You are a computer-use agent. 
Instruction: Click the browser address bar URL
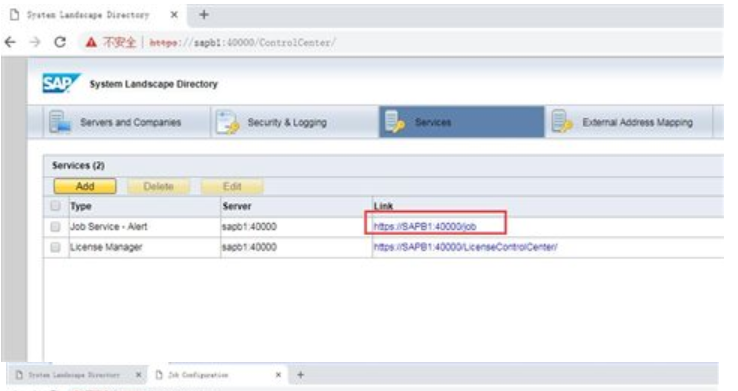[x=242, y=42]
